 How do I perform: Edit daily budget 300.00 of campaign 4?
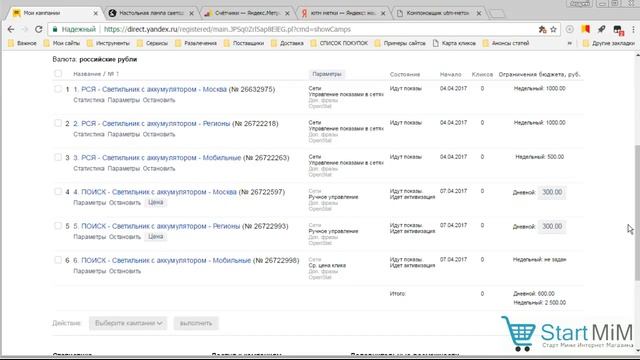pyautogui.click(x=552, y=192)
